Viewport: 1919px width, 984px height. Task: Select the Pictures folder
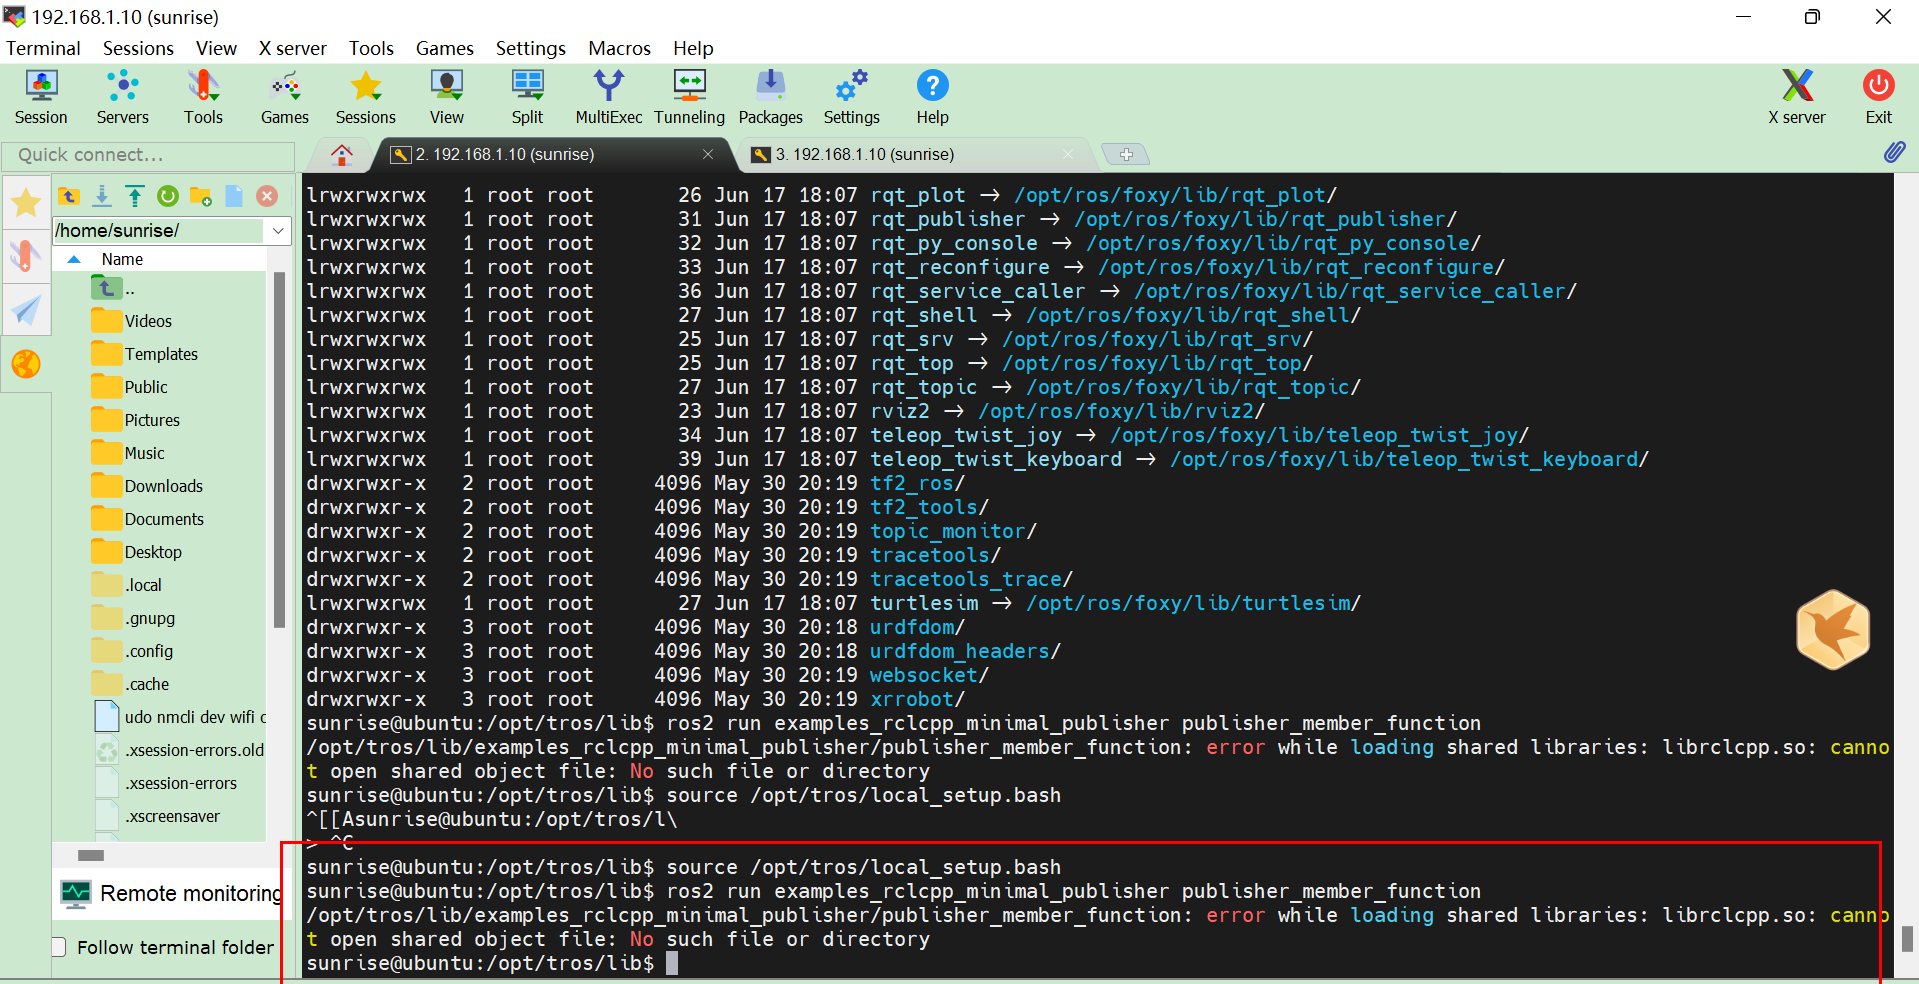(136, 420)
